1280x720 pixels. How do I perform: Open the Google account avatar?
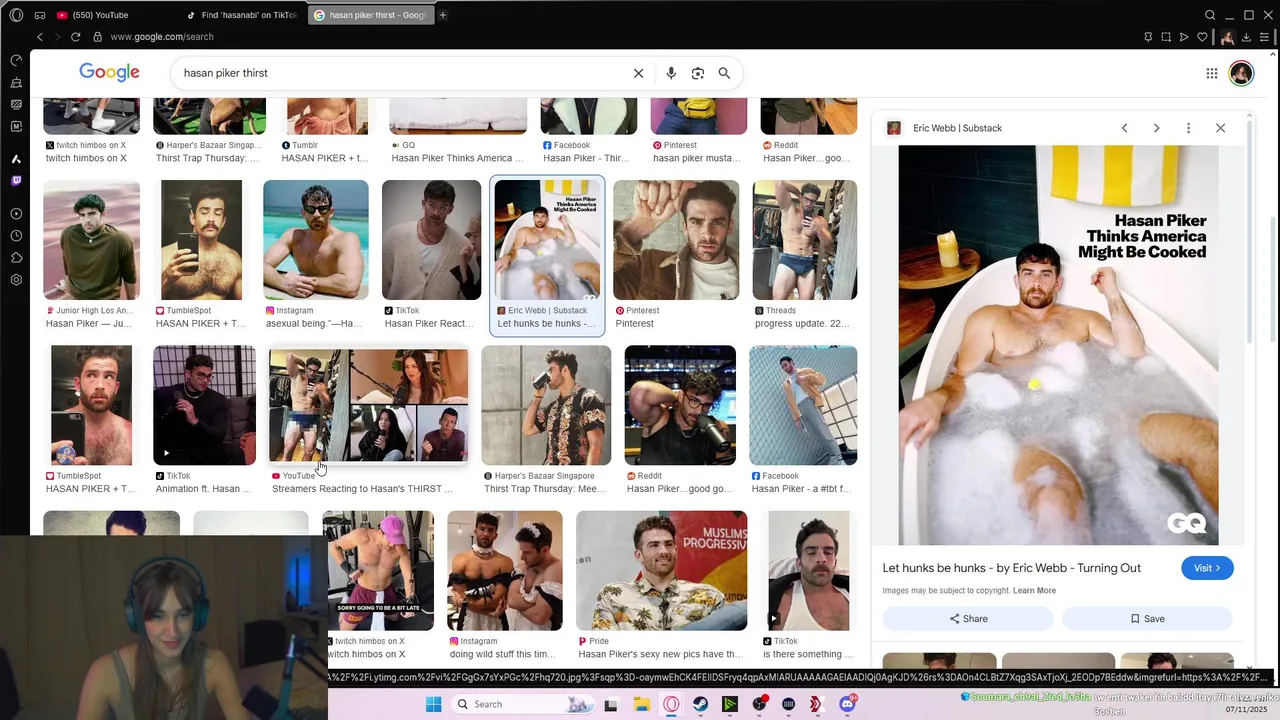[1241, 73]
